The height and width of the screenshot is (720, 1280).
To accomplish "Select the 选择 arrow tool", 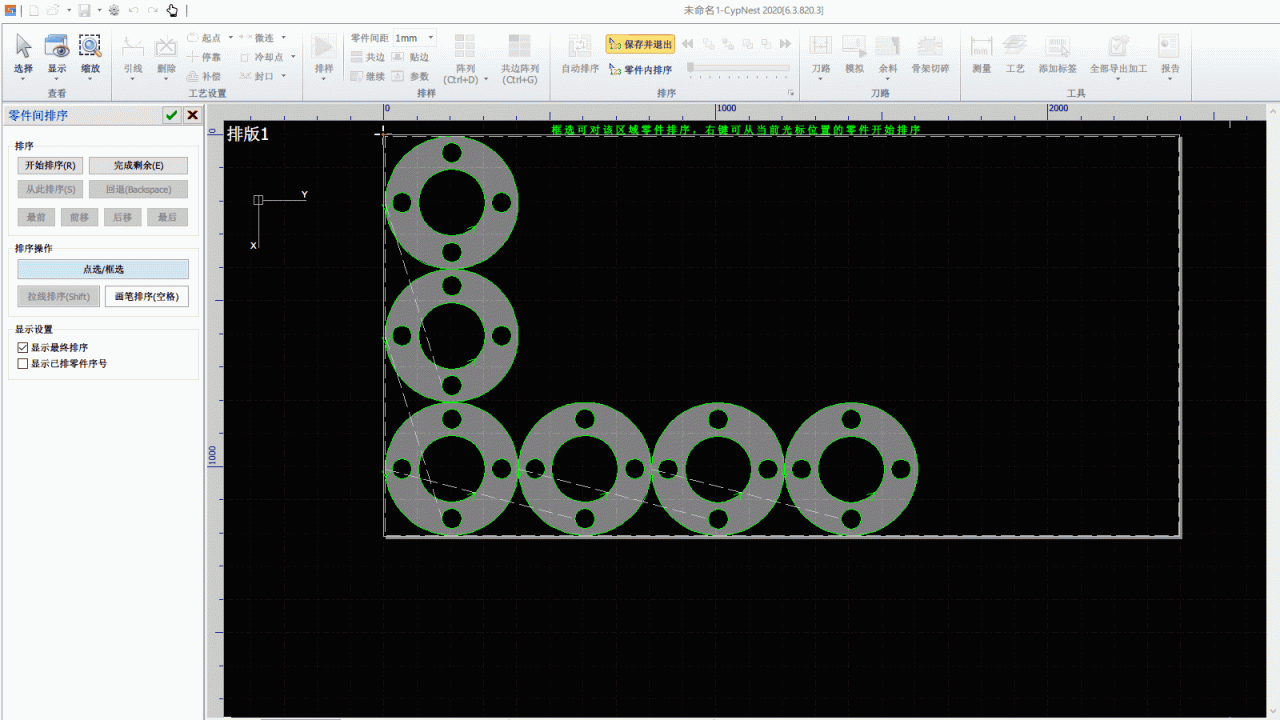I will (x=23, y=52).
